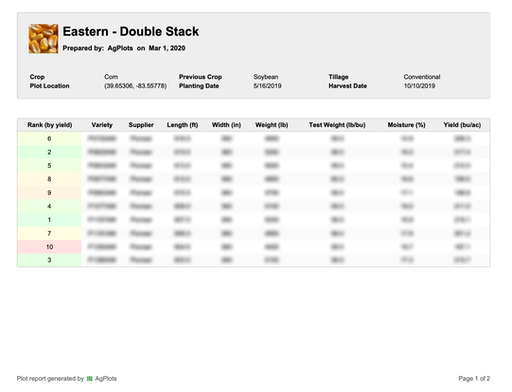Click the 'Plot Location' label
Screen dimensions: 512x392
[x=49, y=86]
